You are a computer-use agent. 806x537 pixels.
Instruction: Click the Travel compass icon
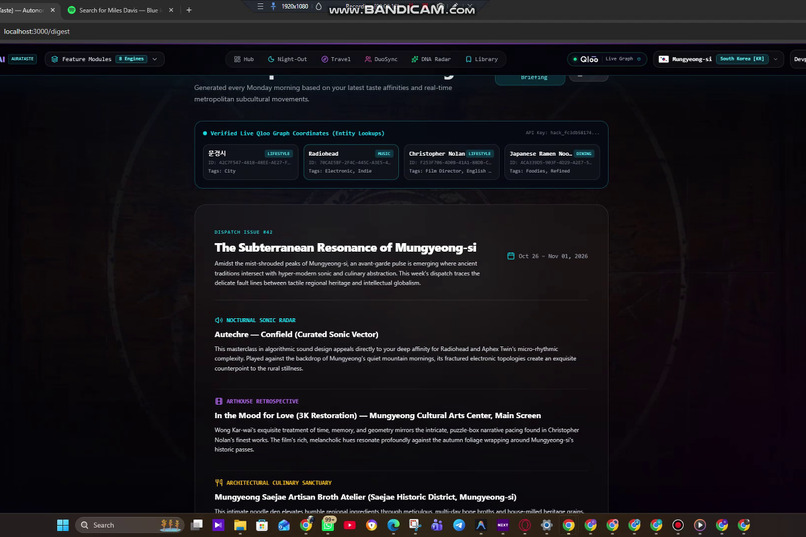click(324, 59)
